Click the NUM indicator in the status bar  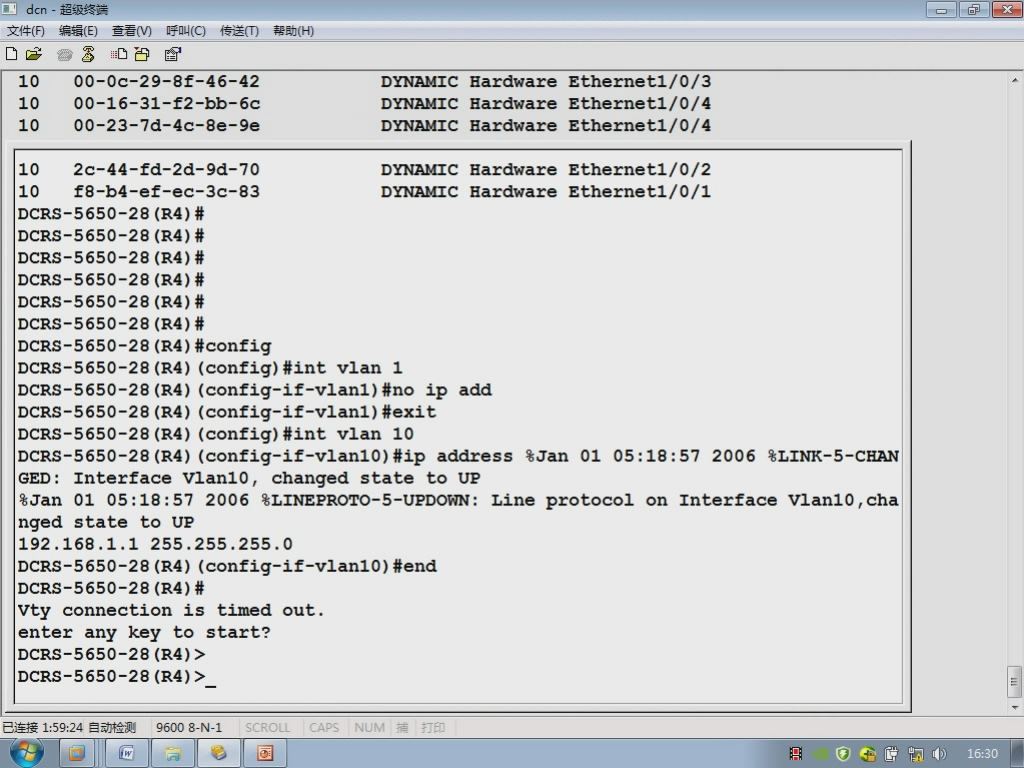[x=369, y=728]
